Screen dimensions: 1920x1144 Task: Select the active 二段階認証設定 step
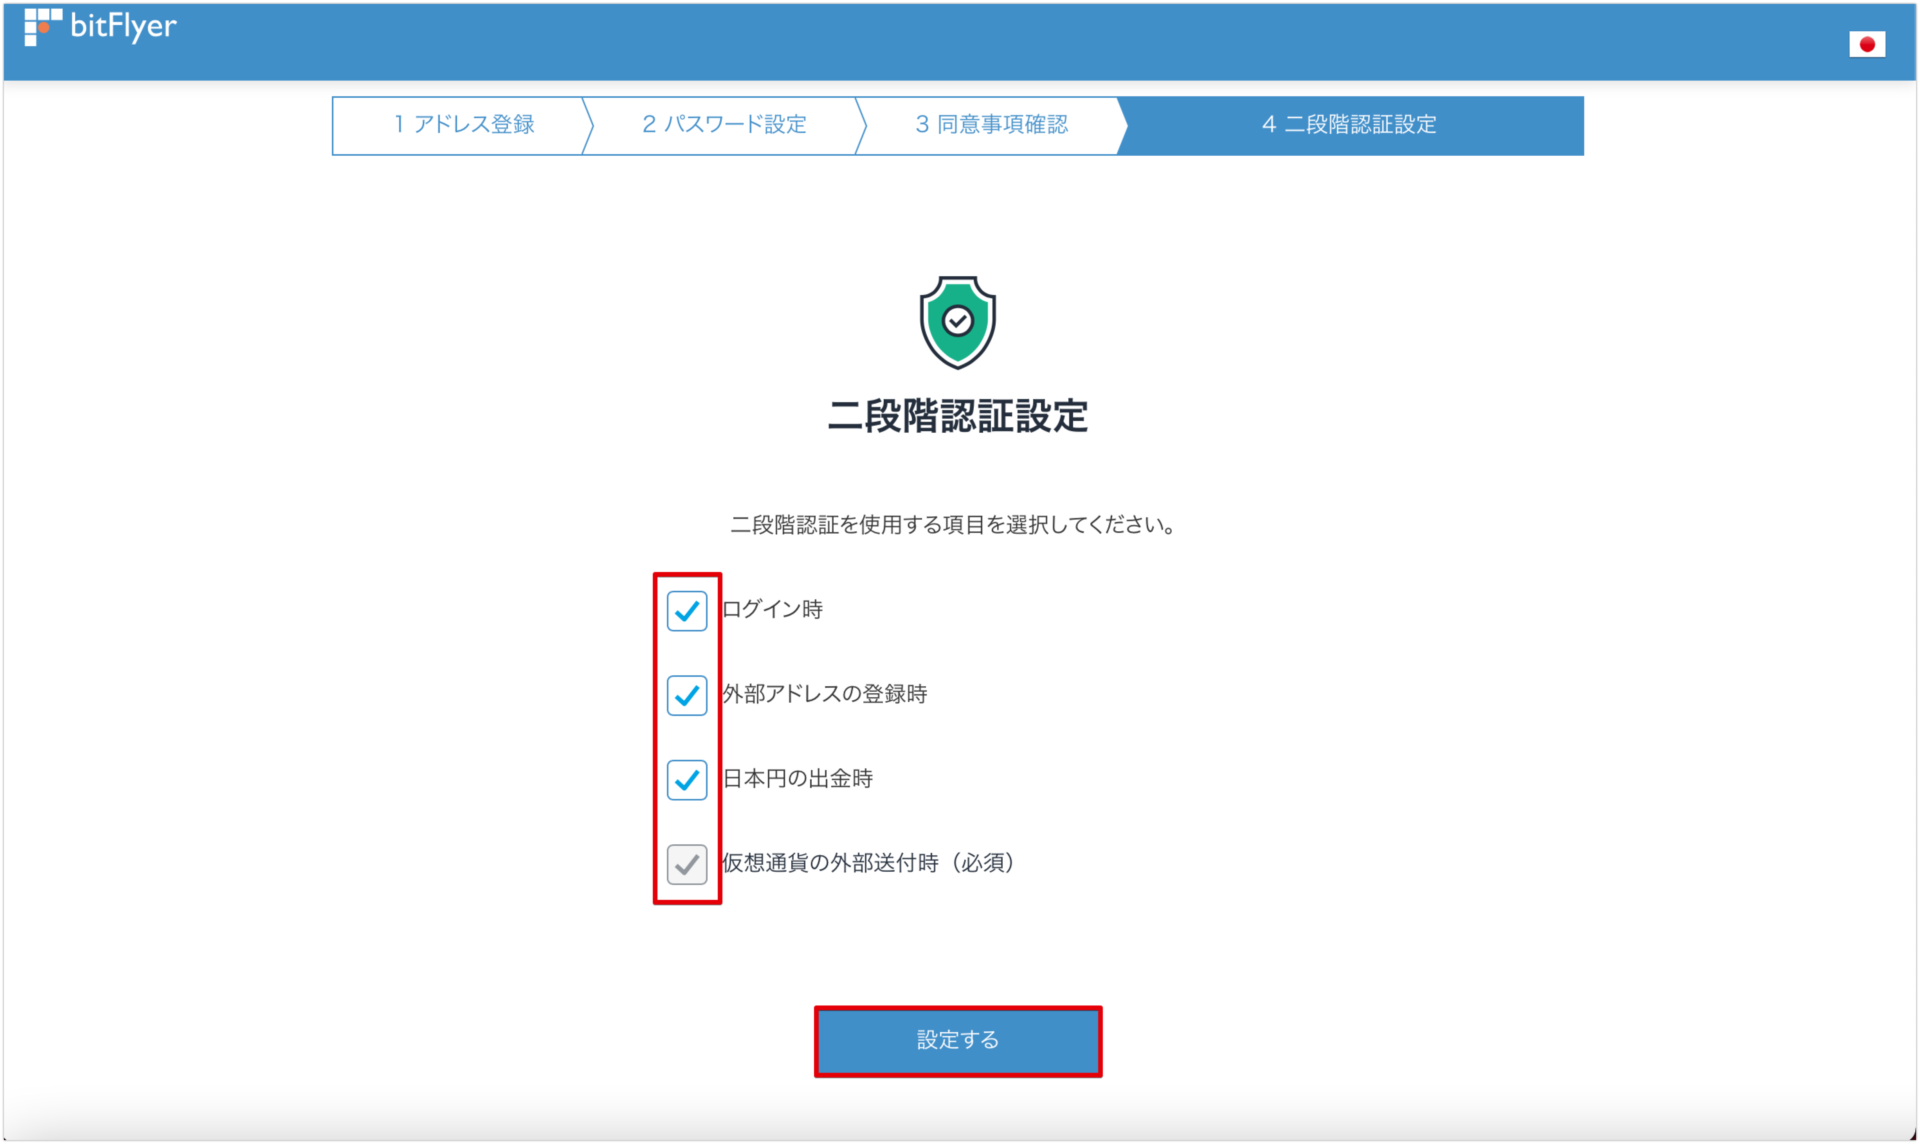1350,125
